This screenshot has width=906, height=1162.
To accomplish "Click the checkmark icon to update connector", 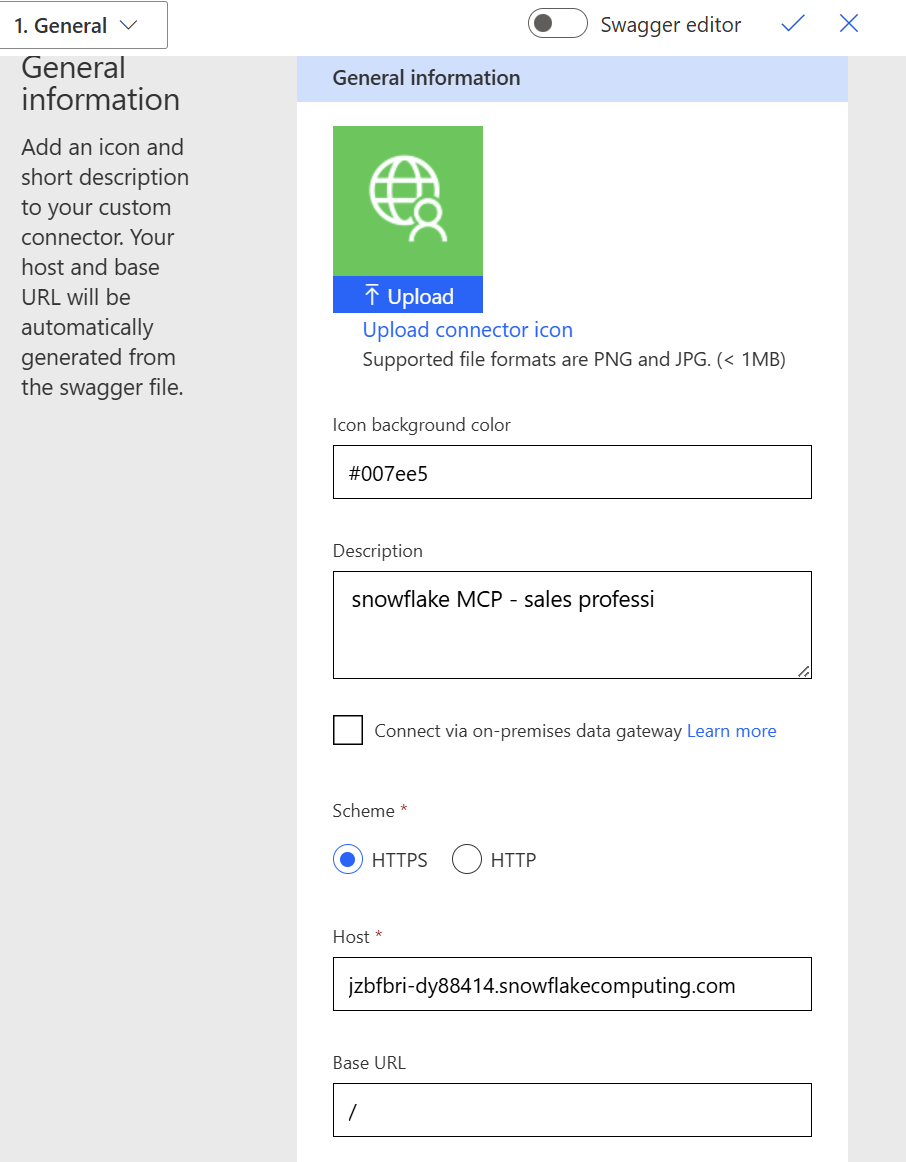I will pyautogui.click(x=793, y=24).
